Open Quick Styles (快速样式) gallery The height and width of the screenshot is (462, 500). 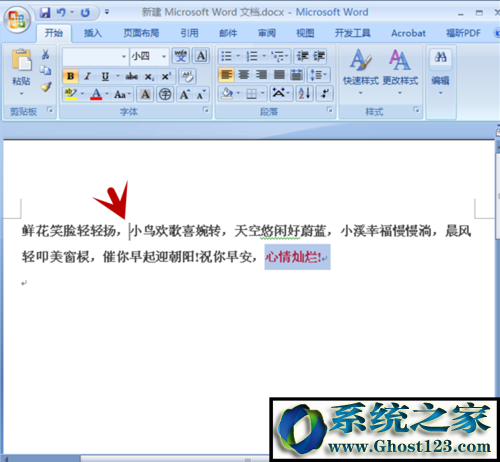[361, 72]
